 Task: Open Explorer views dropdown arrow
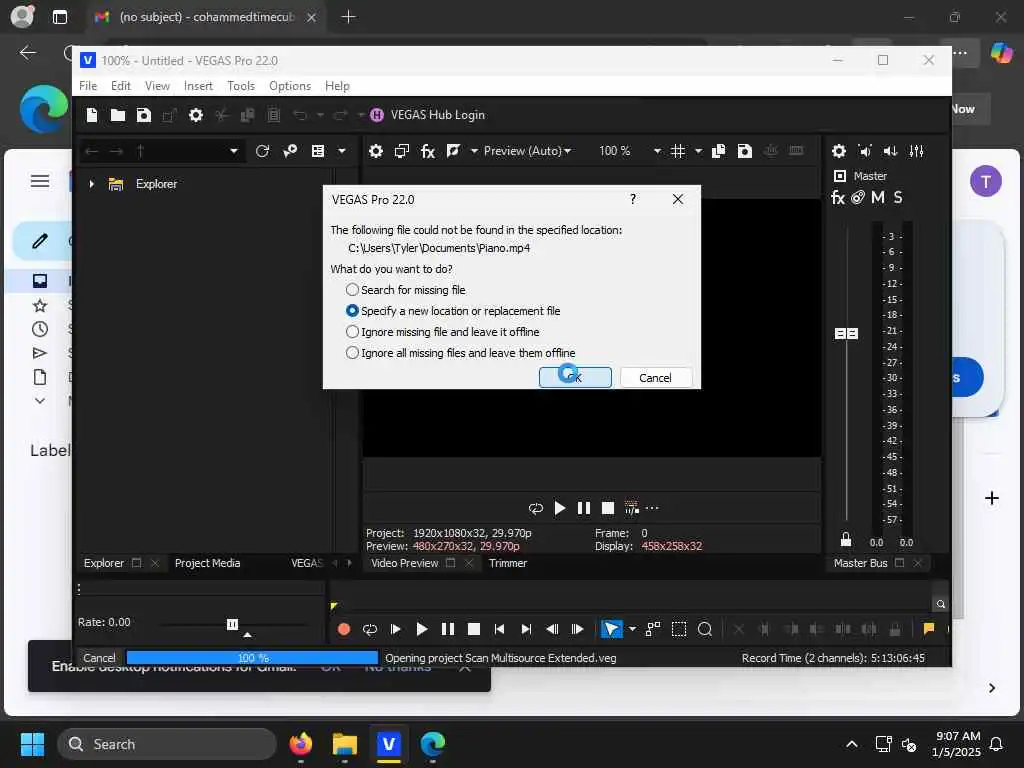pyautogui.click(x=342, y=151)
